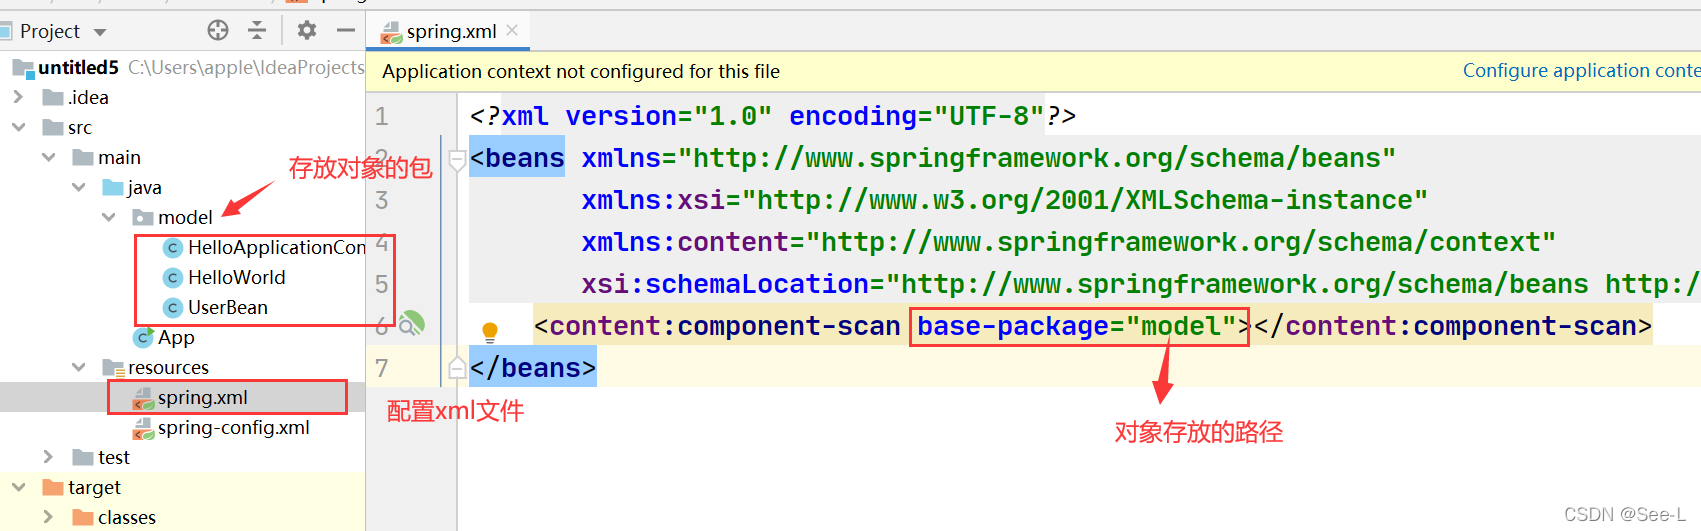This screenshot has height=531, width=1701.
Task: Collapse the target folder
Action: coord(18,487)
